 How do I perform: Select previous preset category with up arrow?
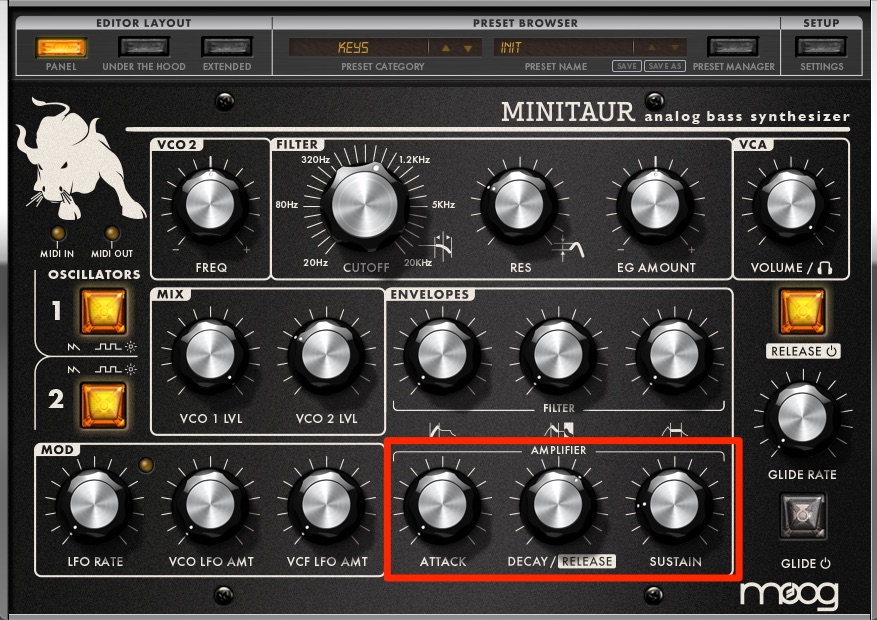pyautogui.click(x=446, y=48)
